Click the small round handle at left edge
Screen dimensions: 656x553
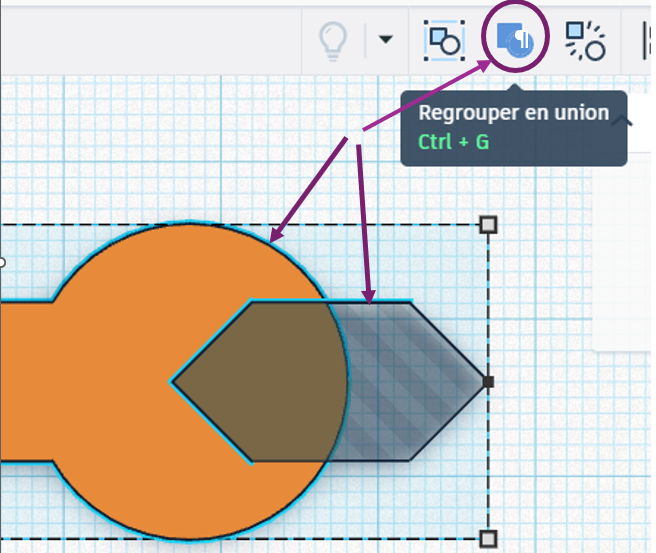click(x=2, y=263)
